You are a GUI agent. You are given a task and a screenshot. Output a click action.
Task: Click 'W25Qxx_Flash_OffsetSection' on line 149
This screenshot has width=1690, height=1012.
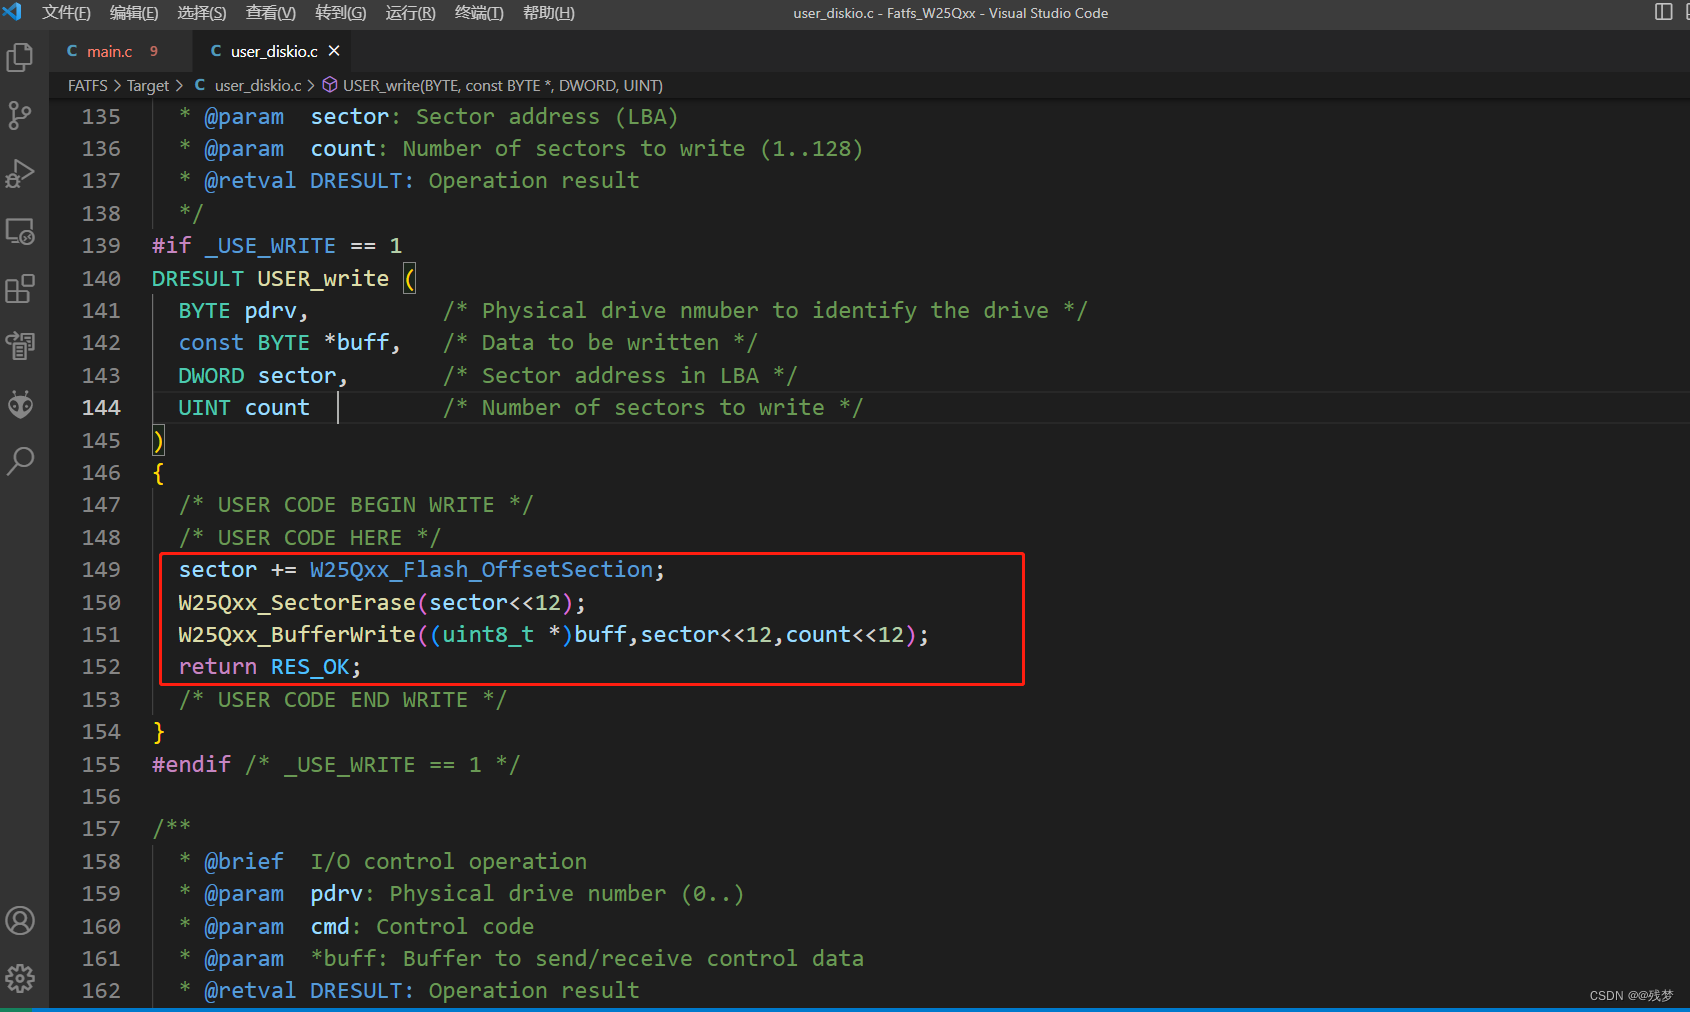(481, 570)
